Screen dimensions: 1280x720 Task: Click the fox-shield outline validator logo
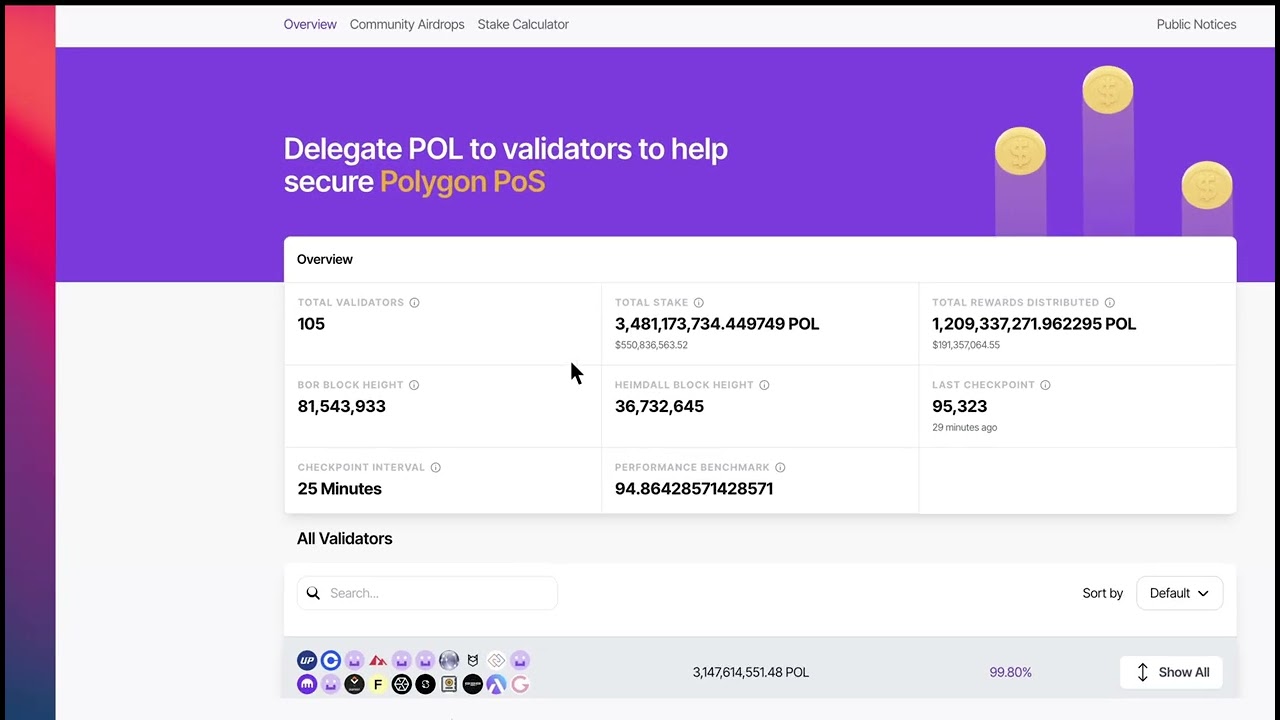click(x=473, y=661)
